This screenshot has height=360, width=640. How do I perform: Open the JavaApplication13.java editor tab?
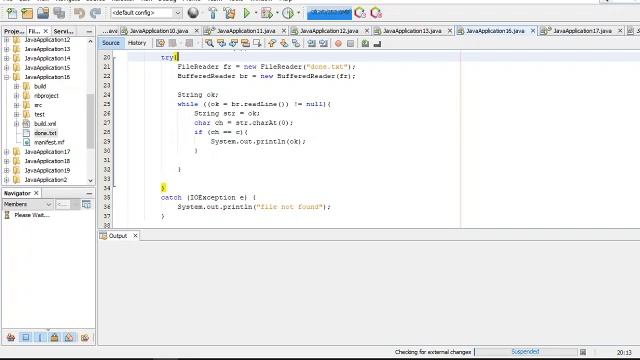tap(412, 31)
